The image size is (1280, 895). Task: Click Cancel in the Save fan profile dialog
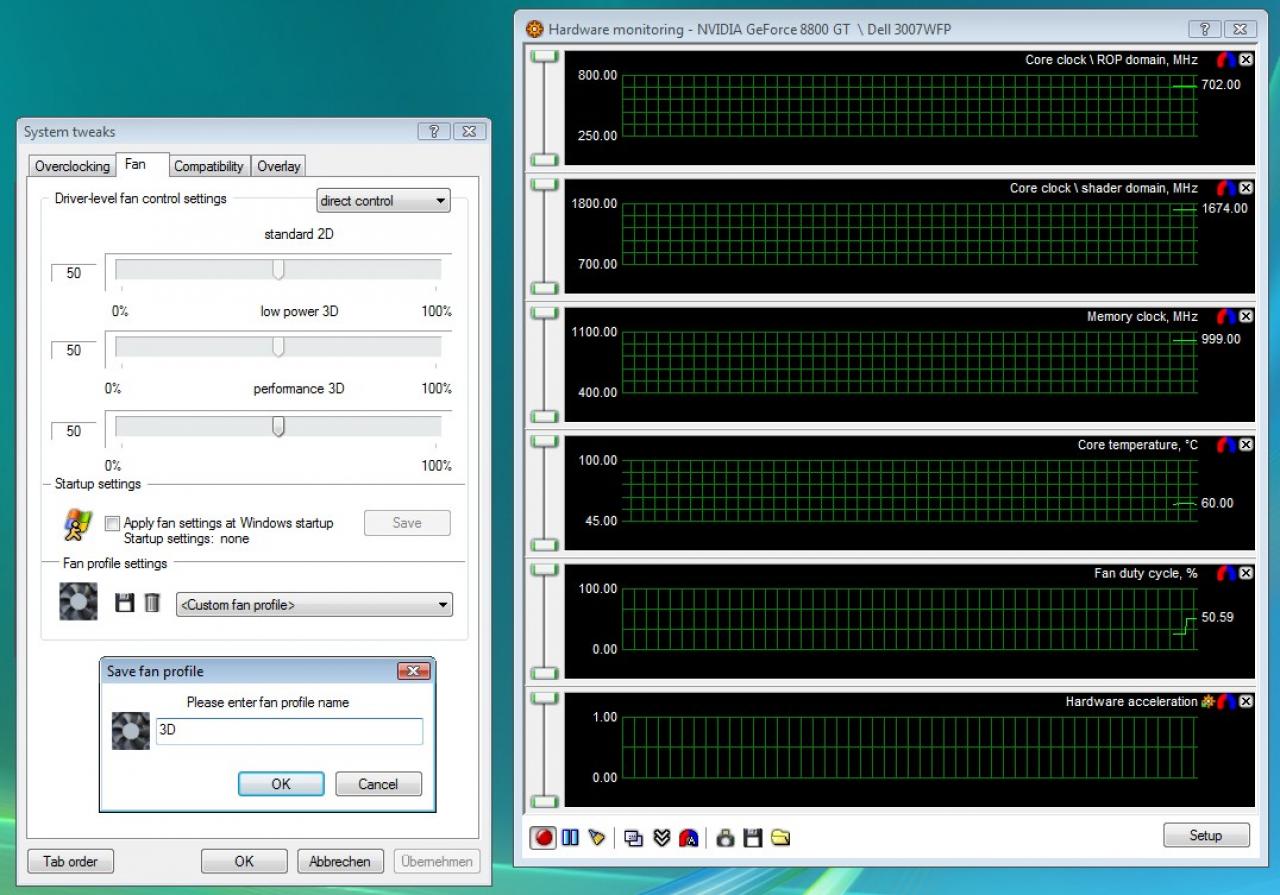[x=378, y=784]
